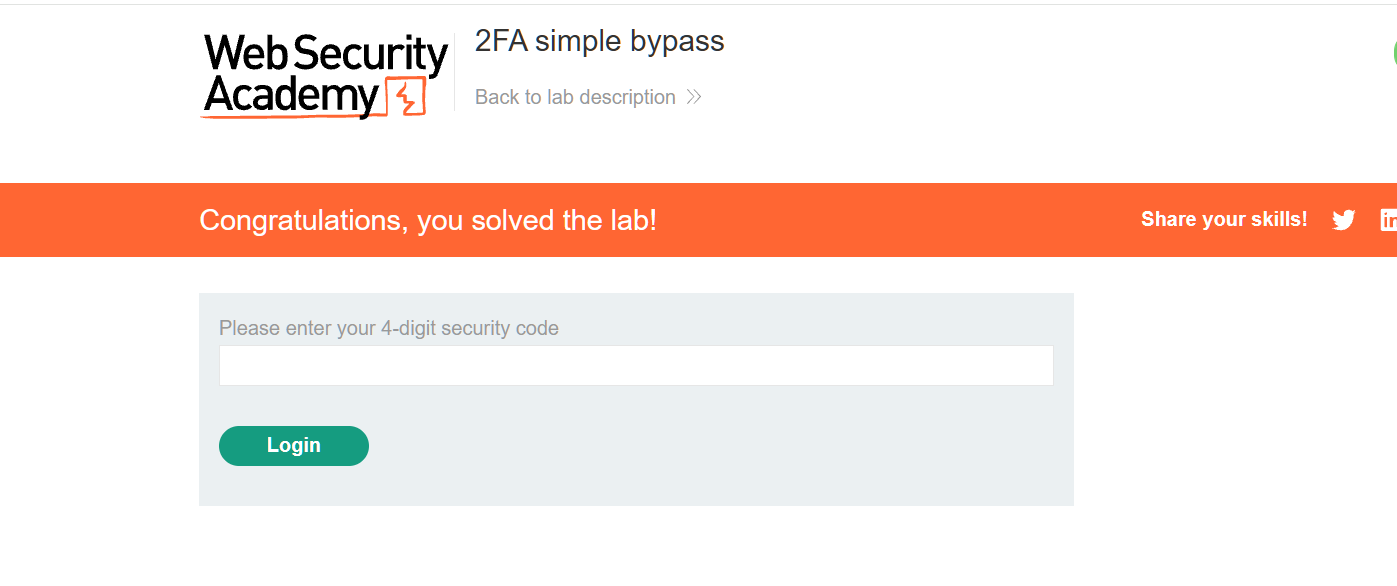Click the LinkedIn share icon
The width and height of the screenshot is (1397, 586).
point(1388,220)
